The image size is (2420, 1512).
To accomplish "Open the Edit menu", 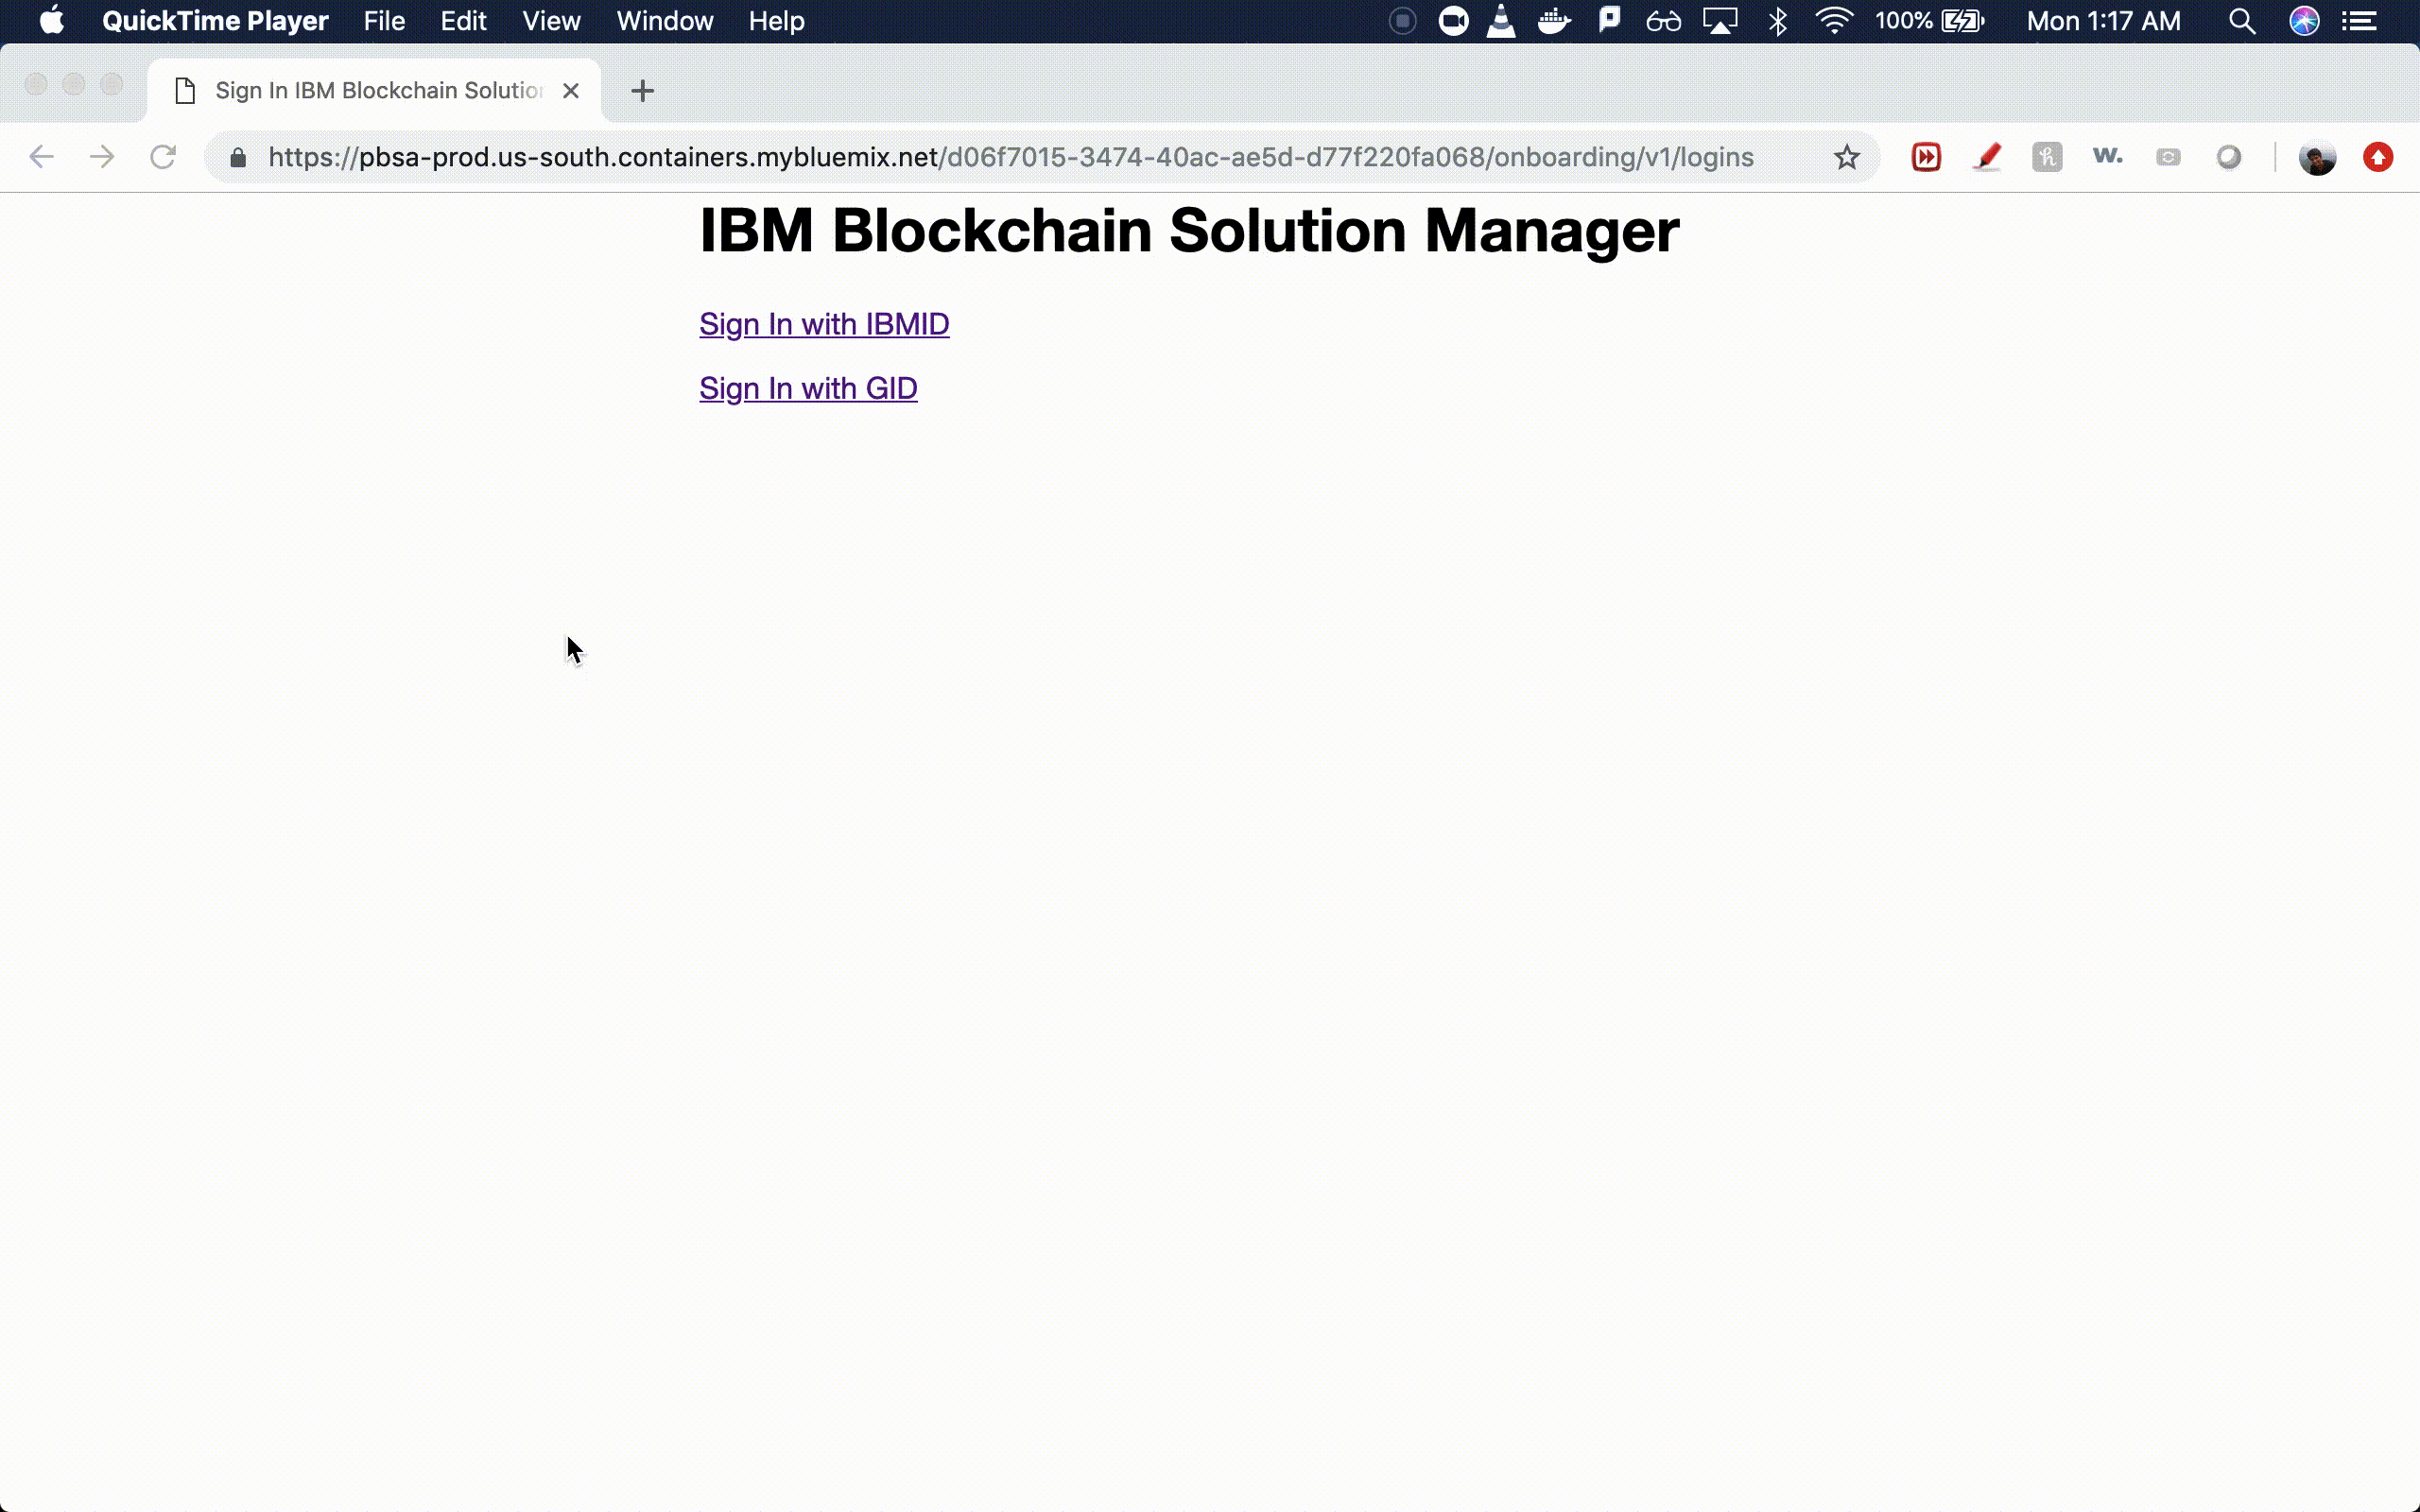I will click(x=463, y=21).
